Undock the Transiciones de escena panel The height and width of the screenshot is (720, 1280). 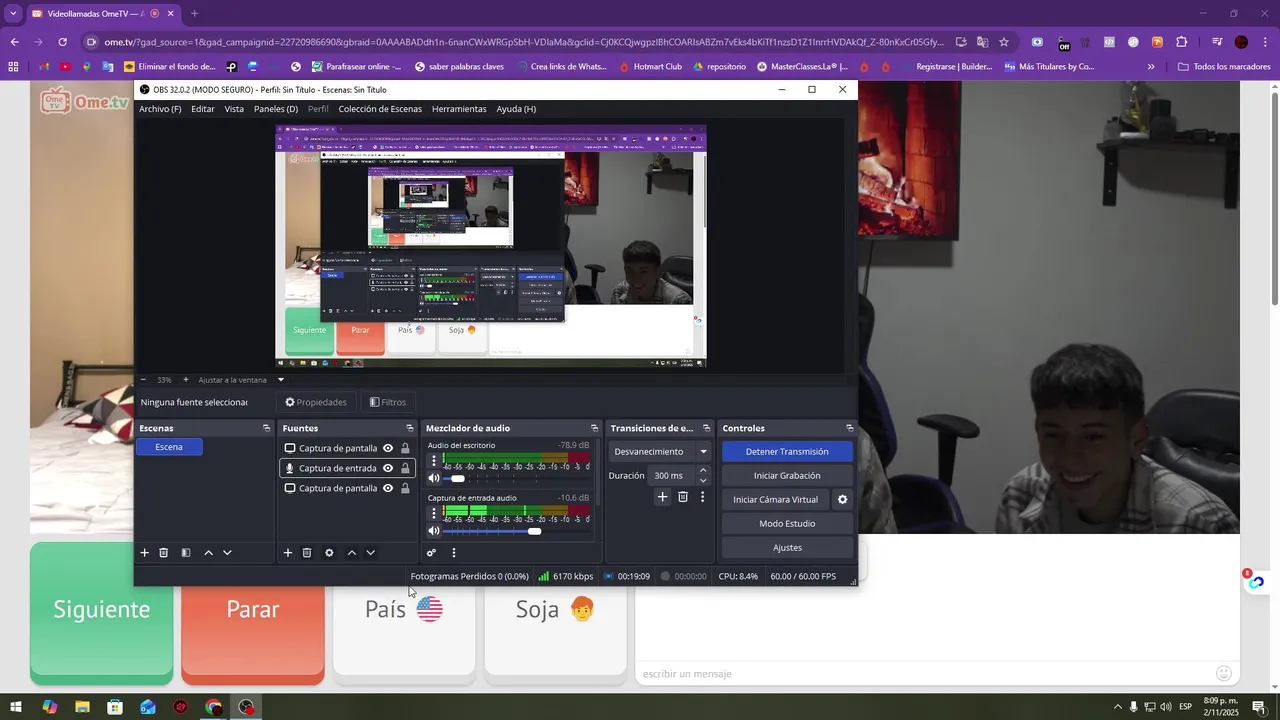coord(706,428)
